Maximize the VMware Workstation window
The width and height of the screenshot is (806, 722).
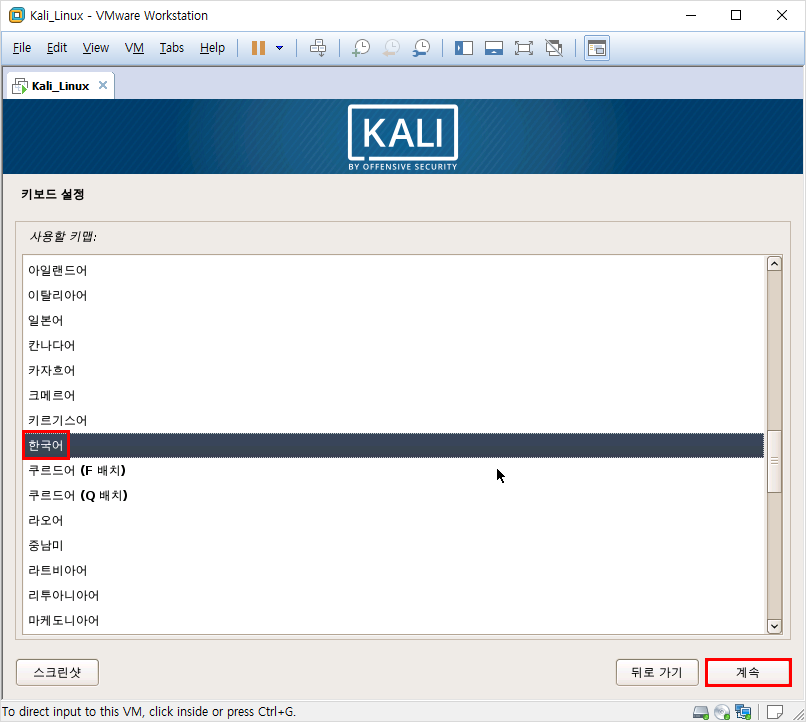[736, 15]
